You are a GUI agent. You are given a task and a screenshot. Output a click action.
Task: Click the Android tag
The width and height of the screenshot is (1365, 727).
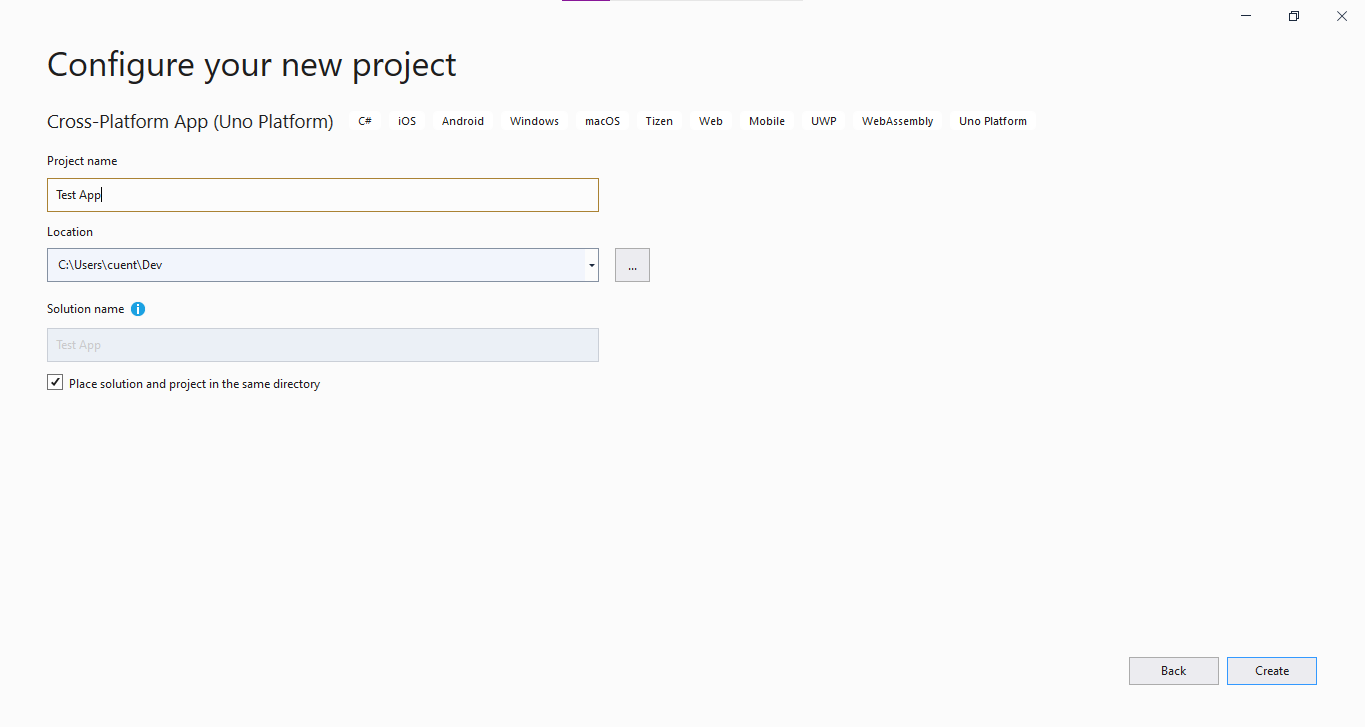tap(463, 121)
